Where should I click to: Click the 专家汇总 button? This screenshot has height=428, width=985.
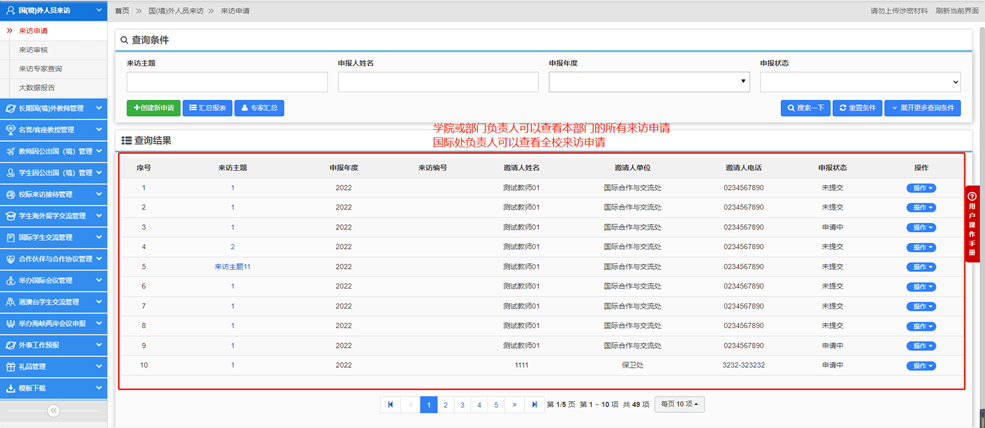click(x=259, y=107)
